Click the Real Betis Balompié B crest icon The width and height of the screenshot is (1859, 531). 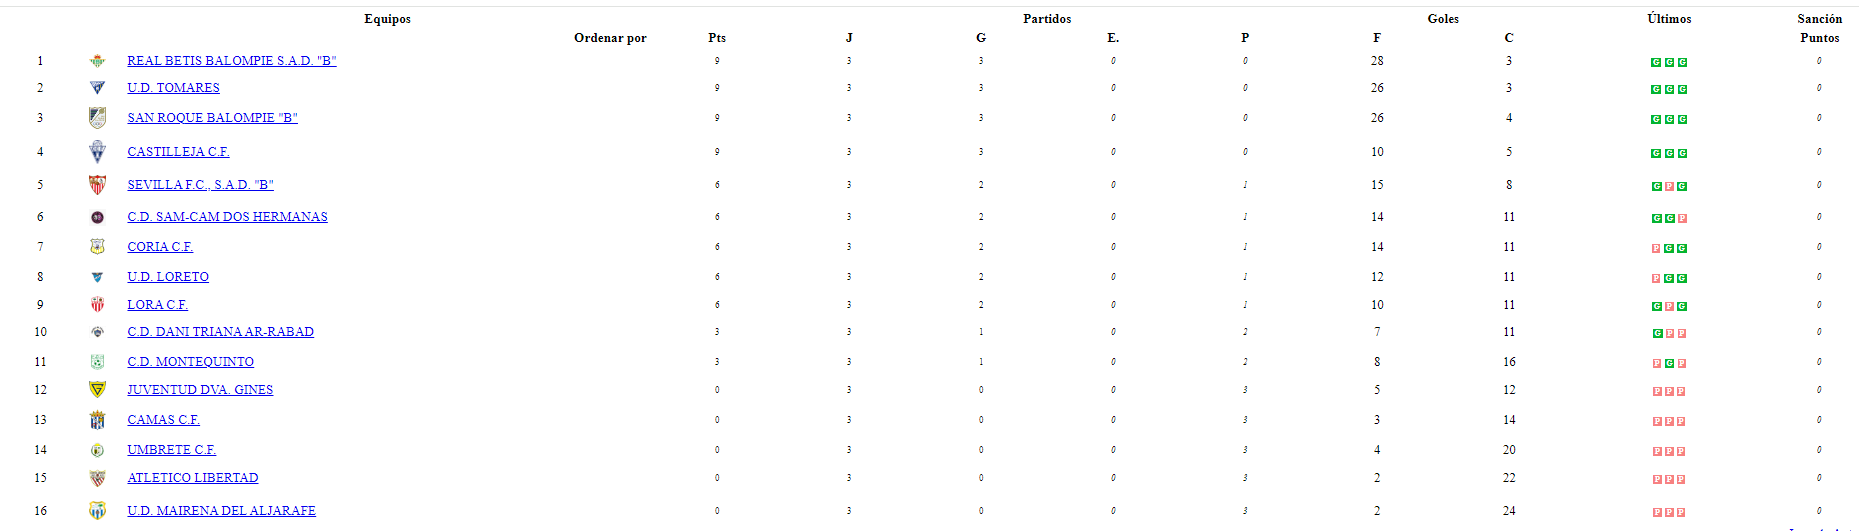coord(97,61)
